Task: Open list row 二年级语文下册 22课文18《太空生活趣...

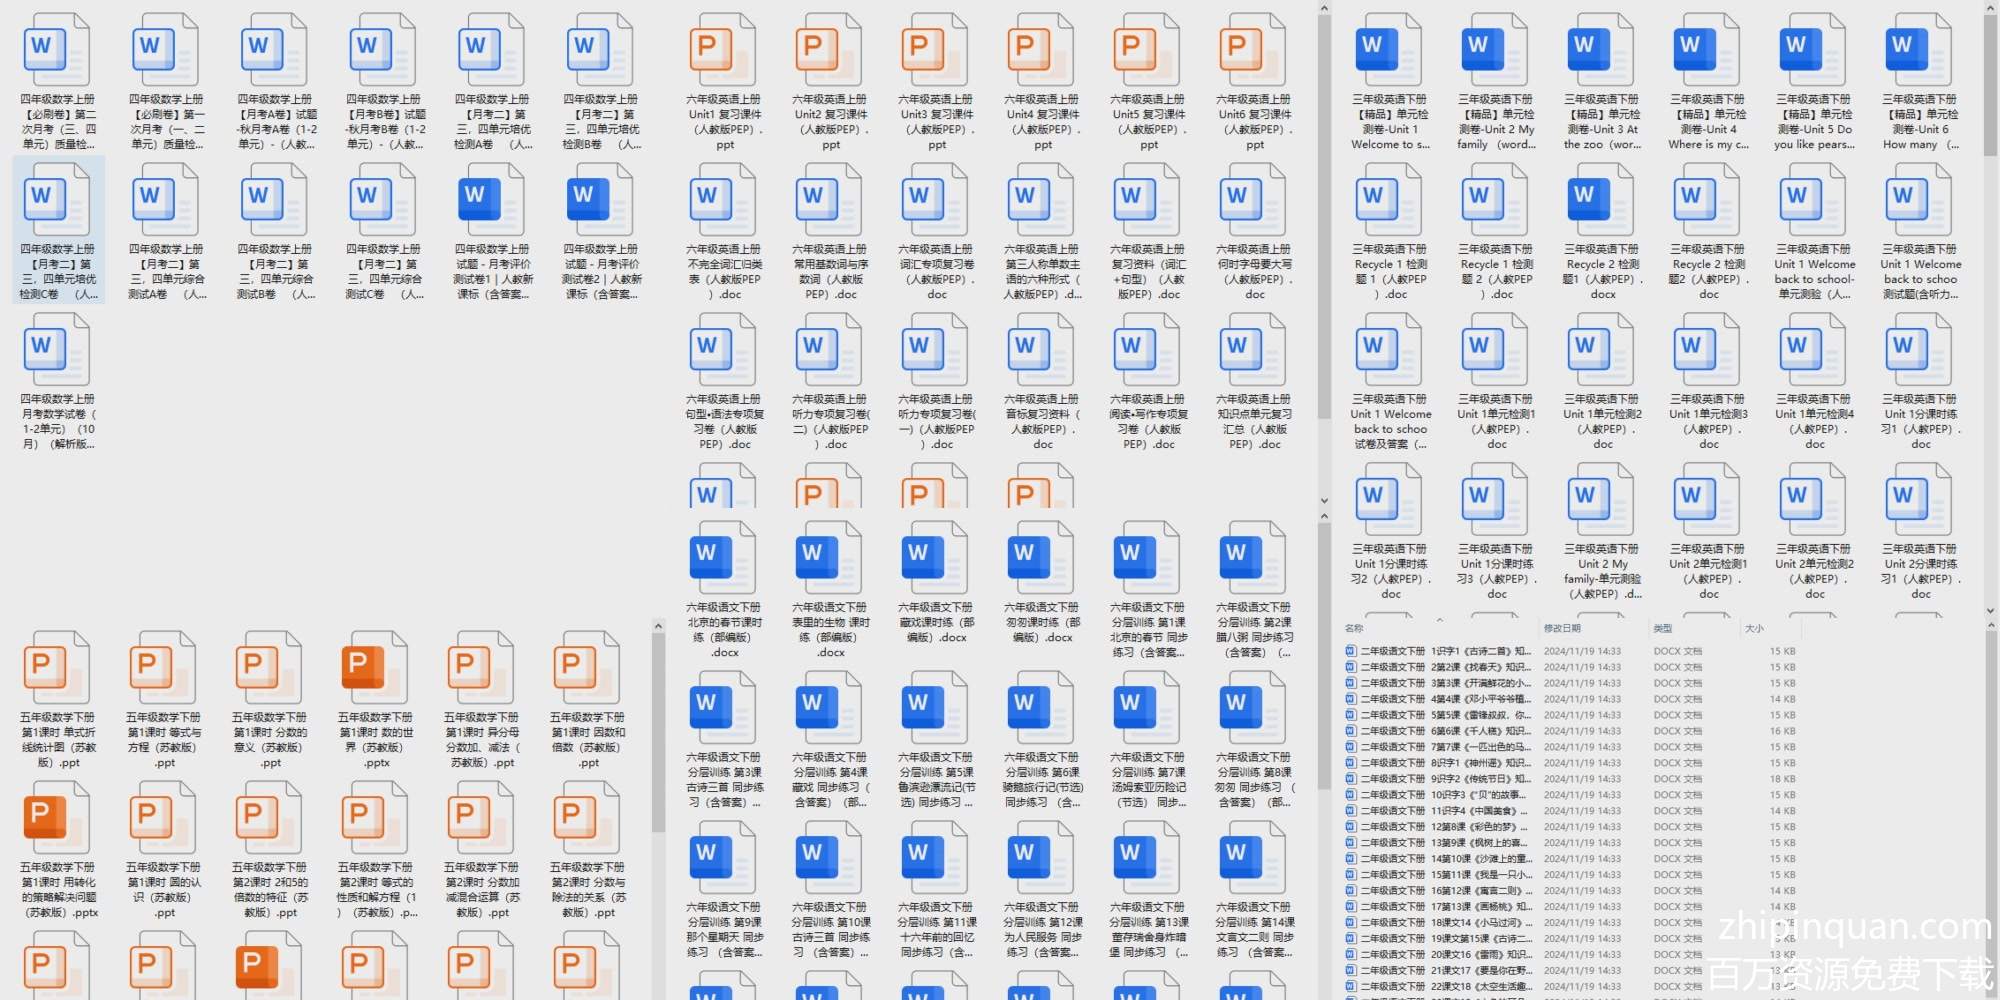Action: pyautogui.click(x=1570, y=987)
